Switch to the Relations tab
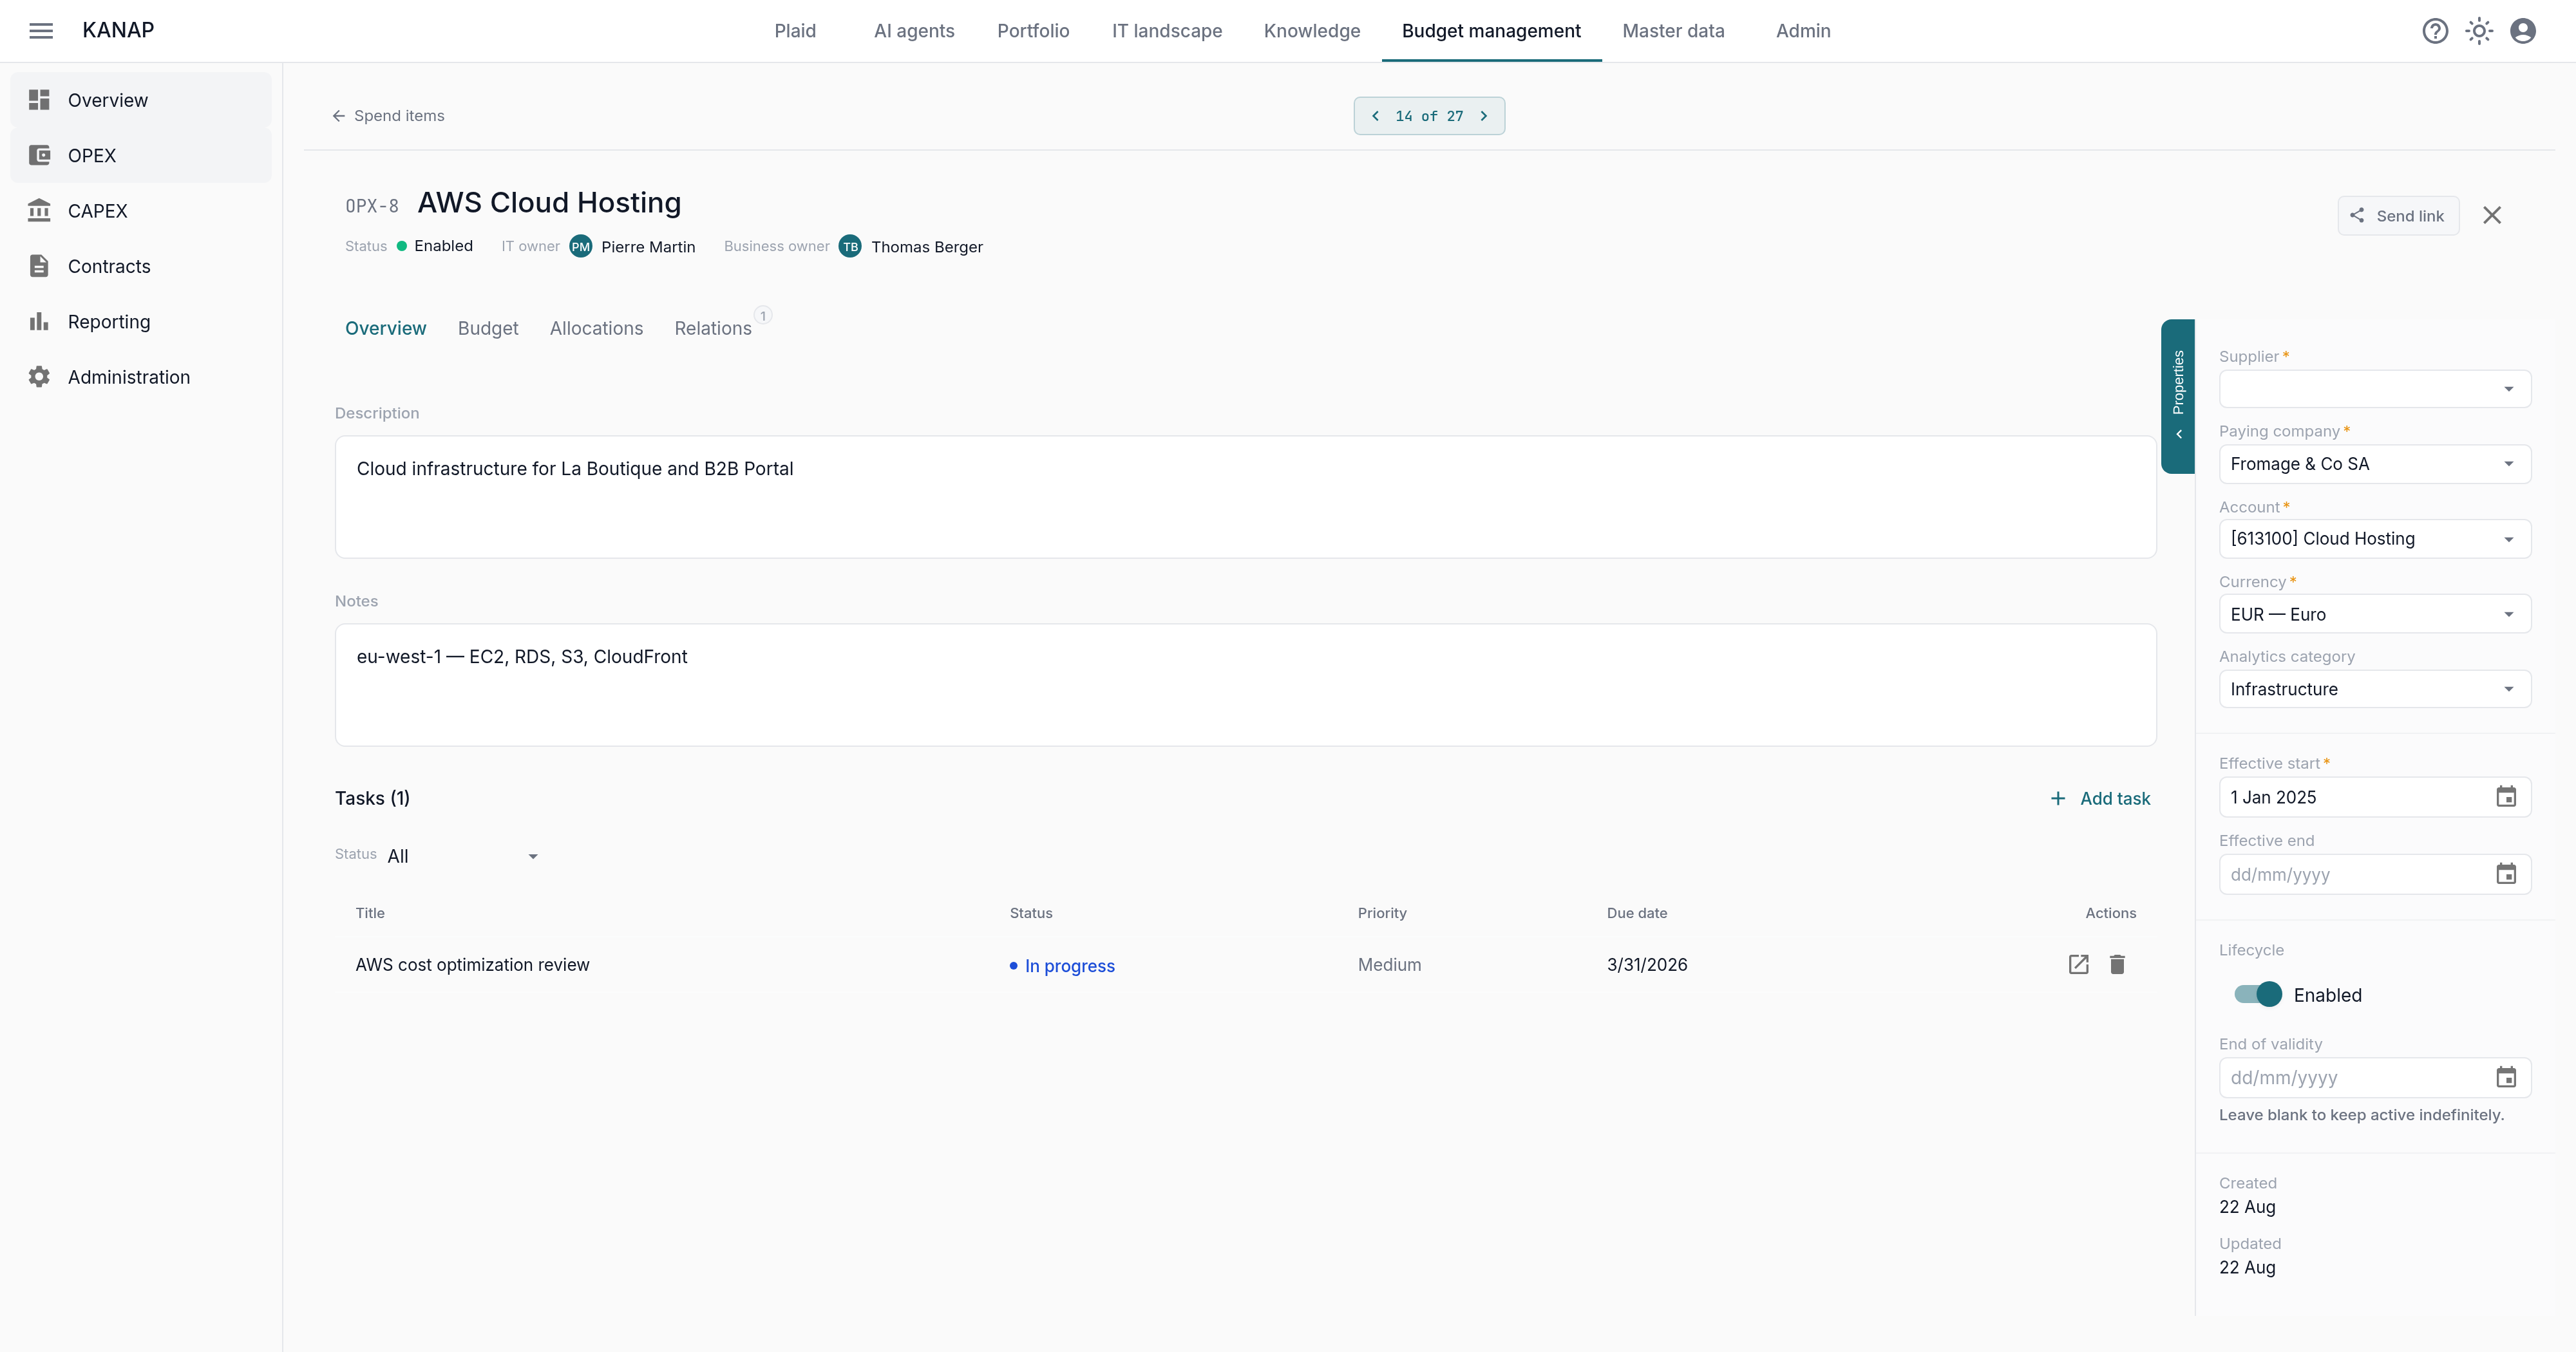Screen dimensions: 2576x1352 click(x=713, y=328)
